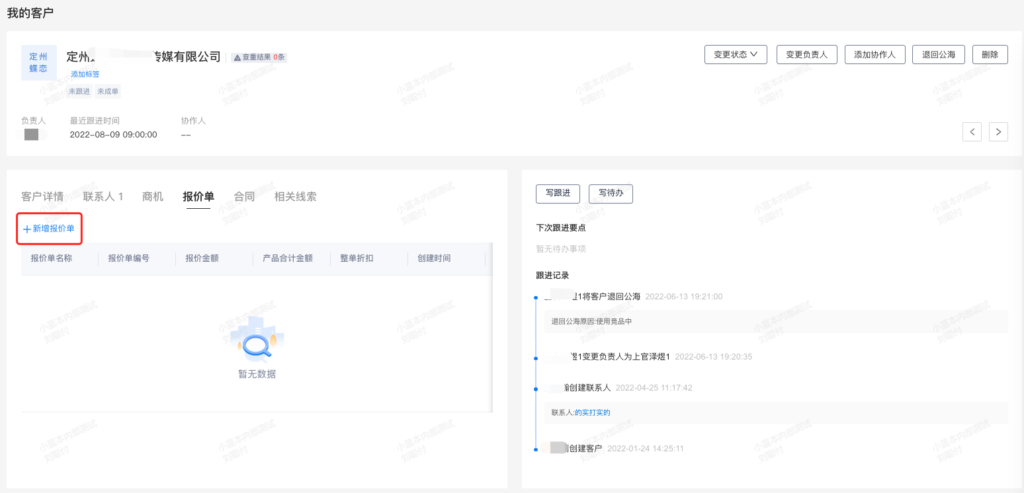Viewport: 1024px width, 493px height.
Task: Click the 写跟进 button
Action: pos(557,193)
